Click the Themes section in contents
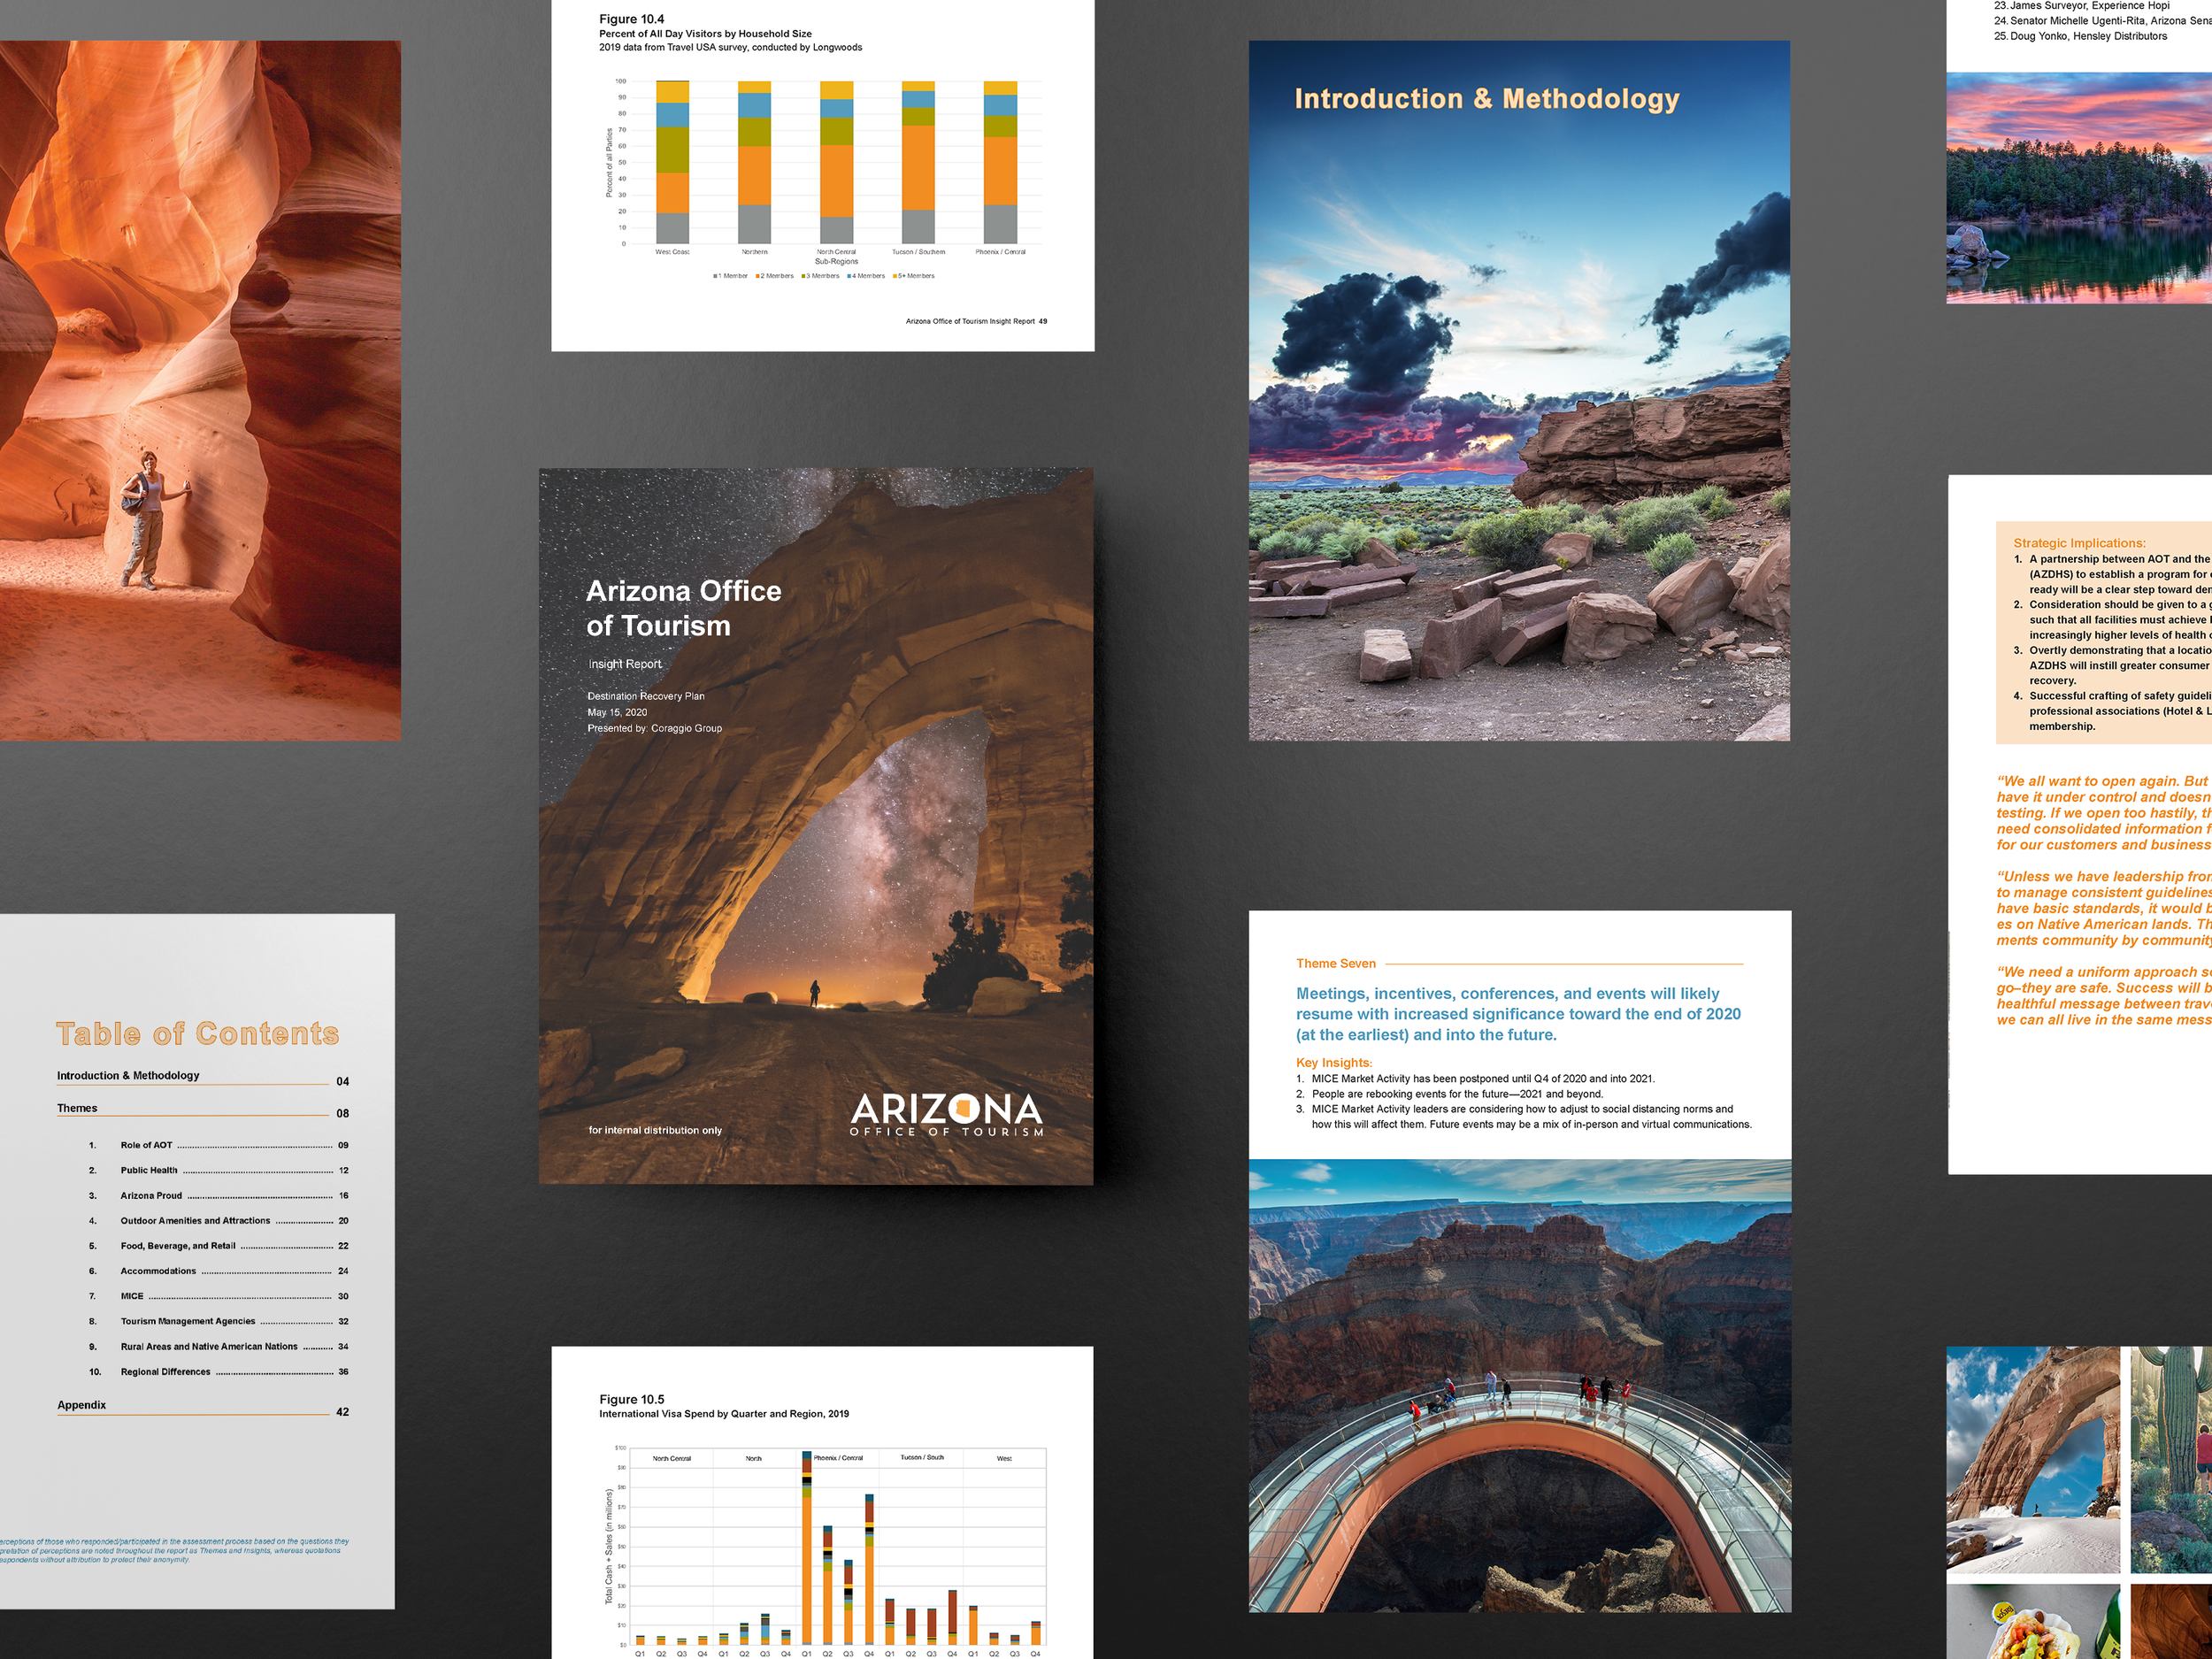 (x=77, y=1108)
